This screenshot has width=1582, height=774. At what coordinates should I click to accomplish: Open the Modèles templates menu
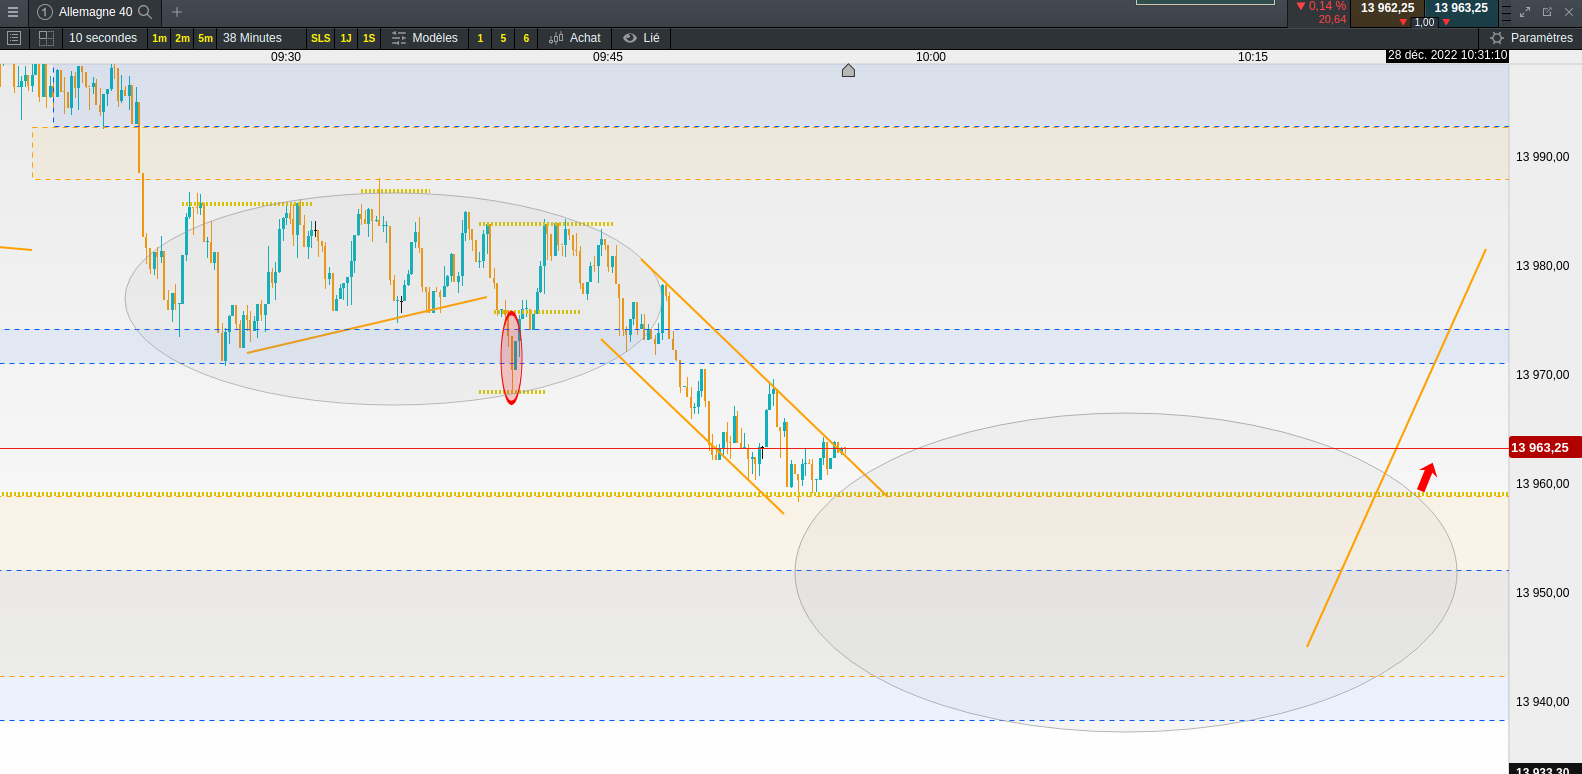(425, 38)
